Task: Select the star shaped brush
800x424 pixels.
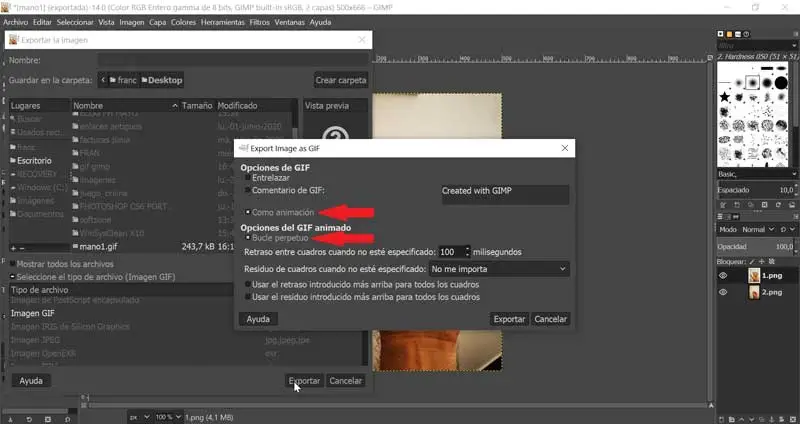Action: tap(724, 97)
